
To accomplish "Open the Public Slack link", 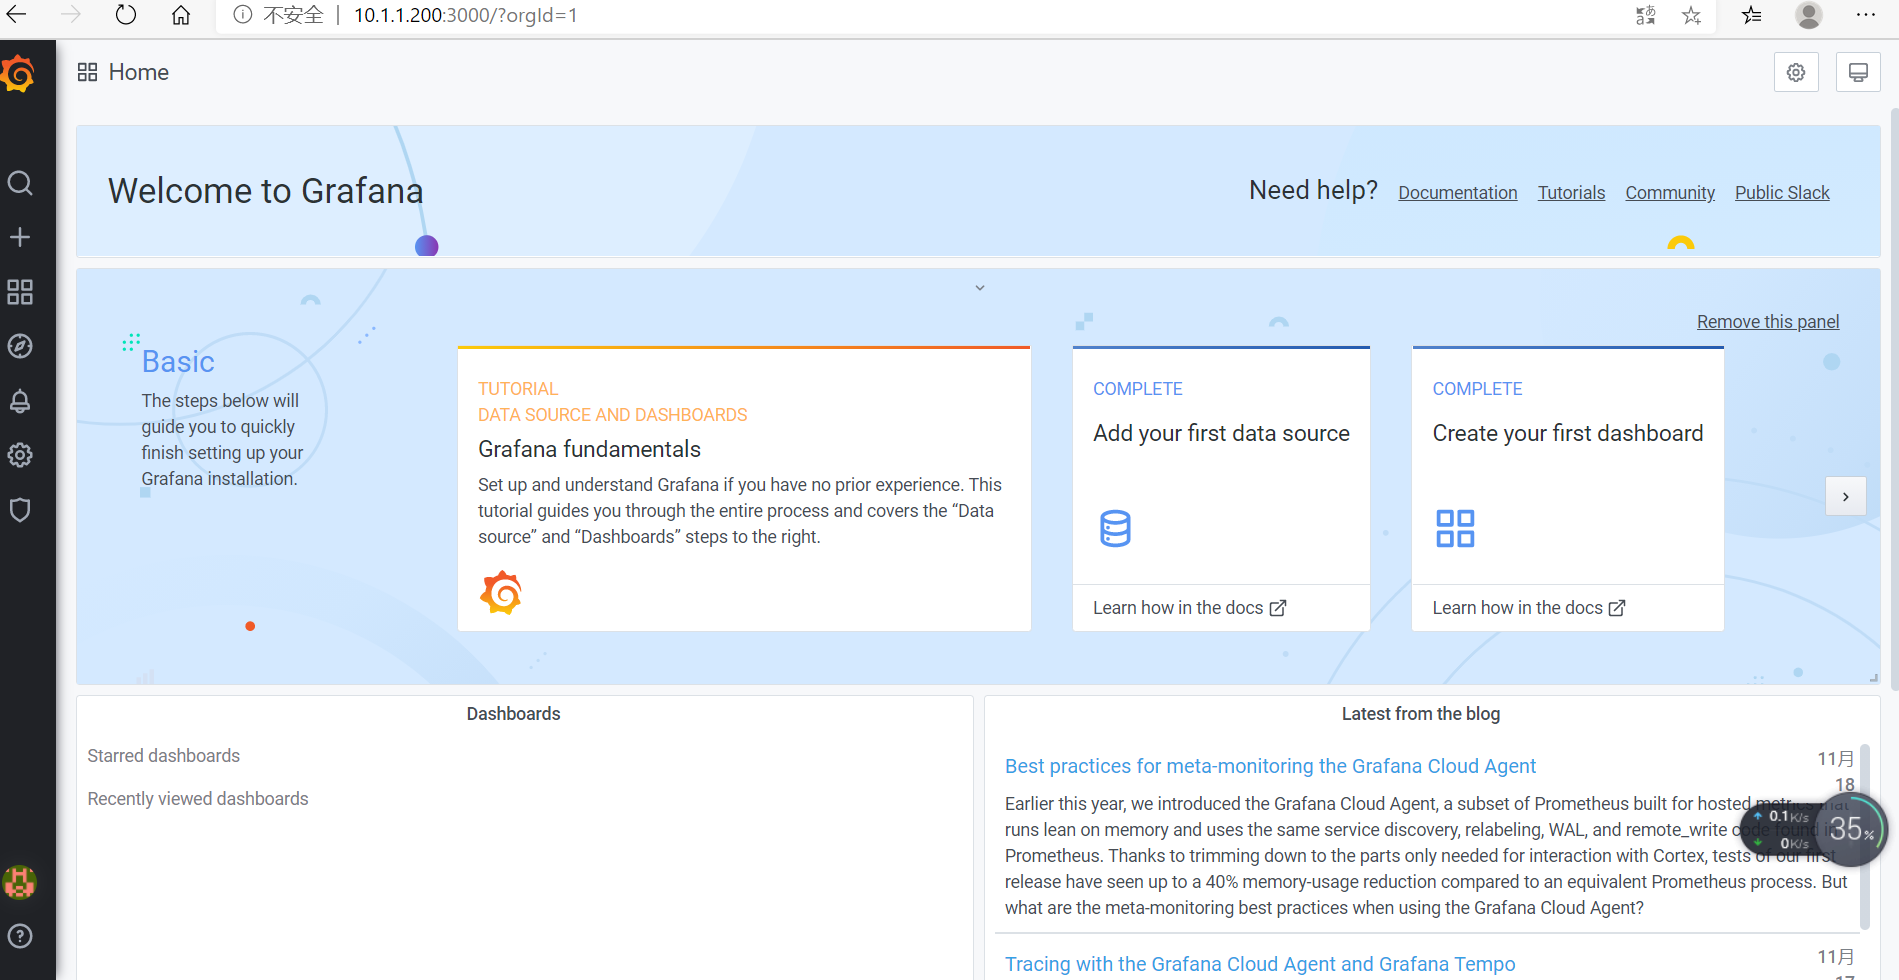I will click(x=1782, y=192).
